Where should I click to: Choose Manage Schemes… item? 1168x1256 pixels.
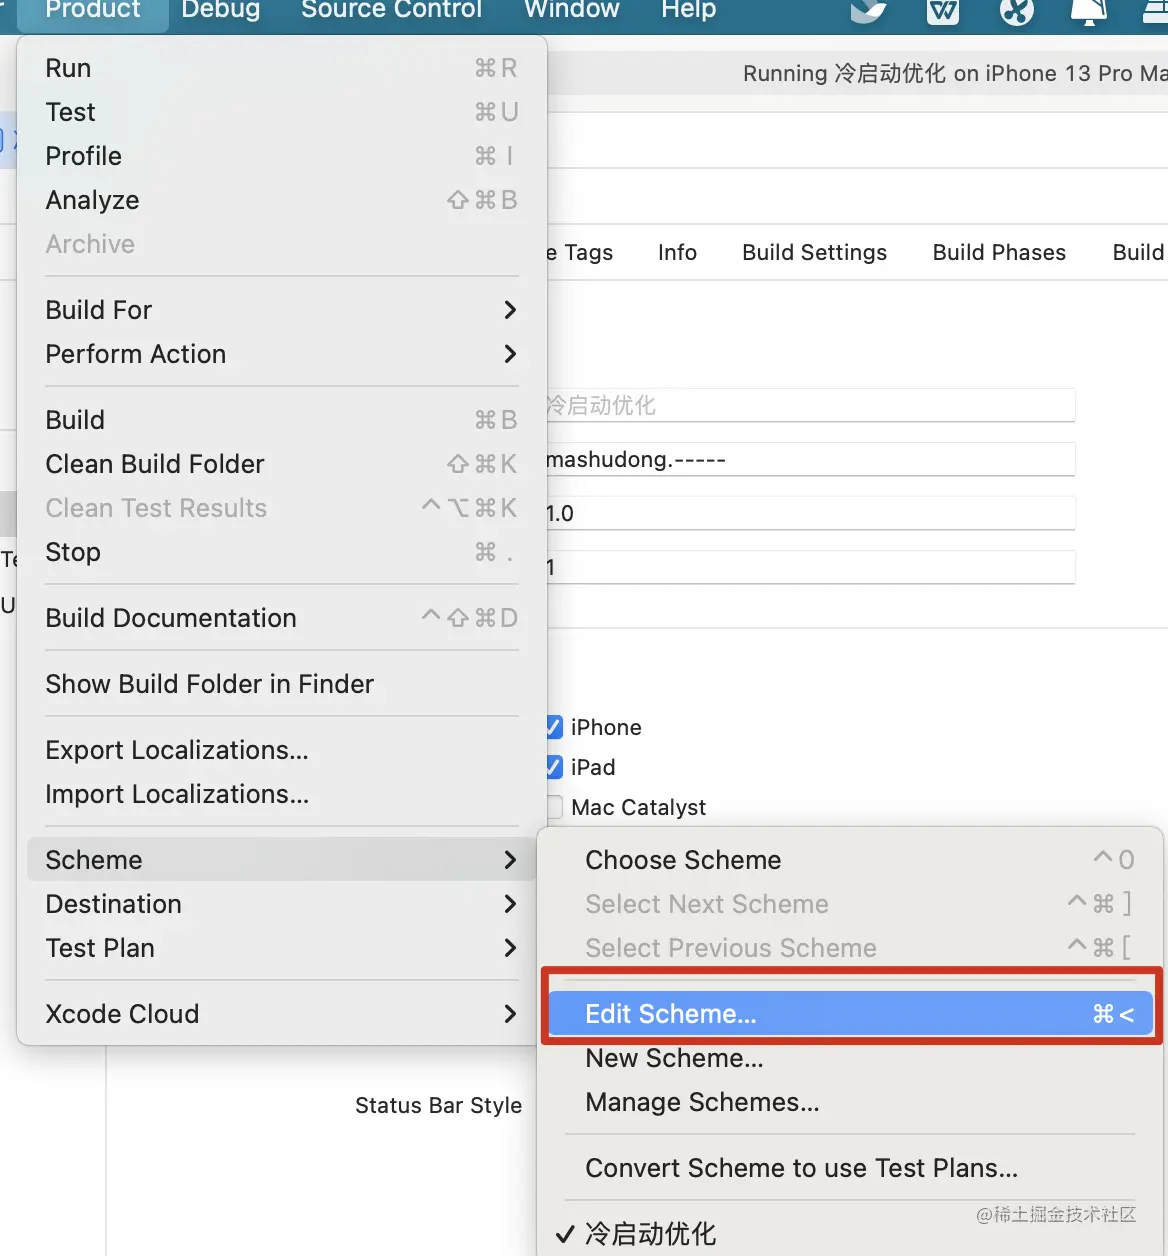850,1102
